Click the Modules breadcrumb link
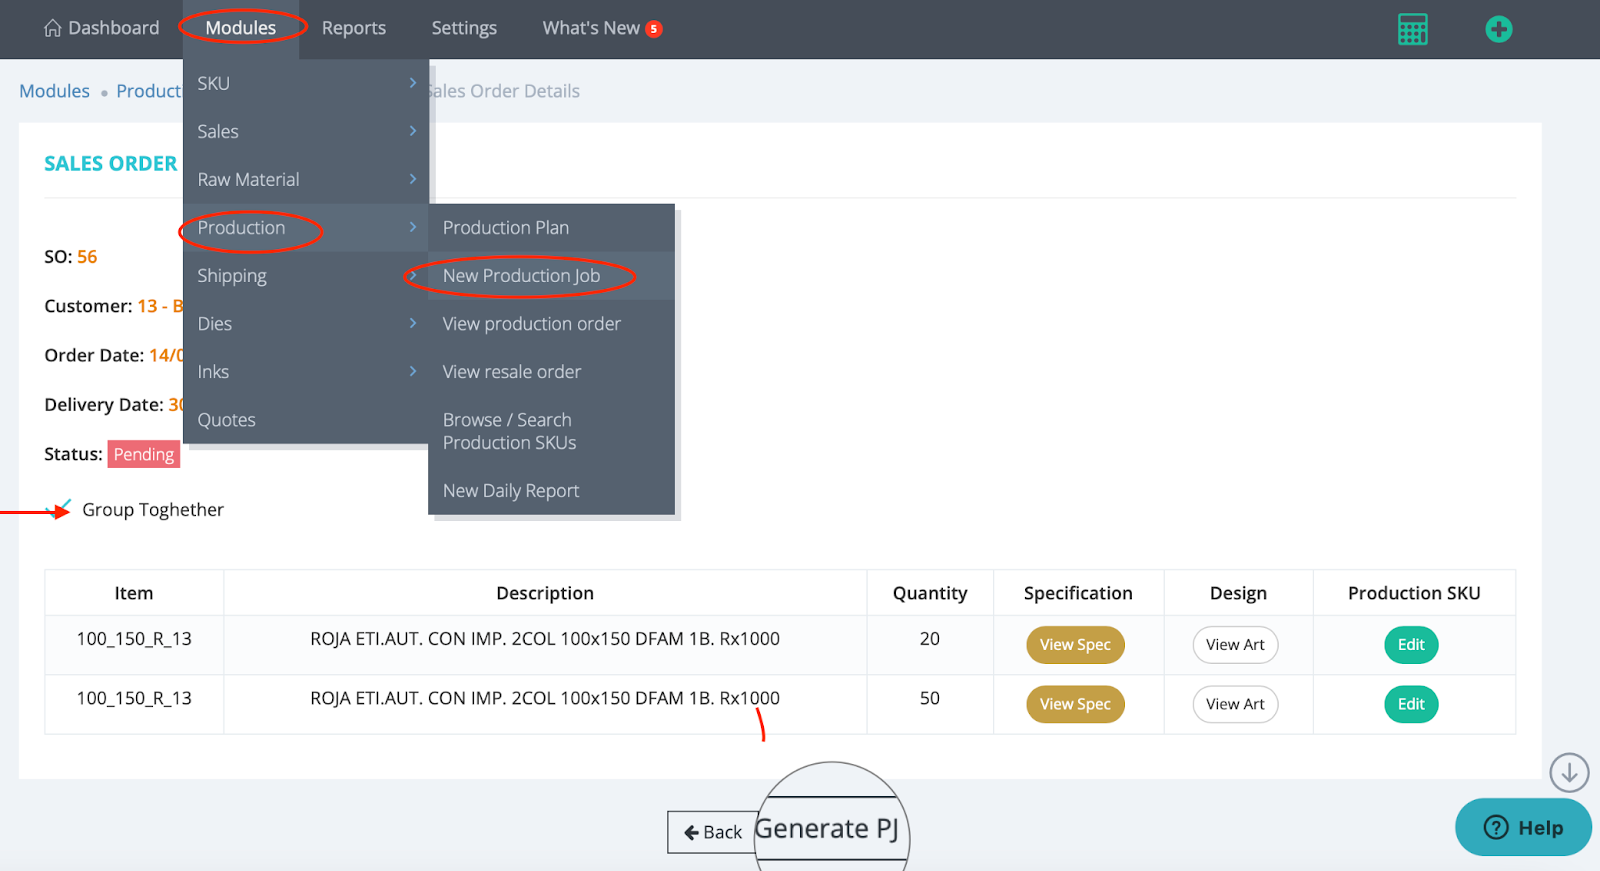 pyautogui.click(x=54, y=91)
